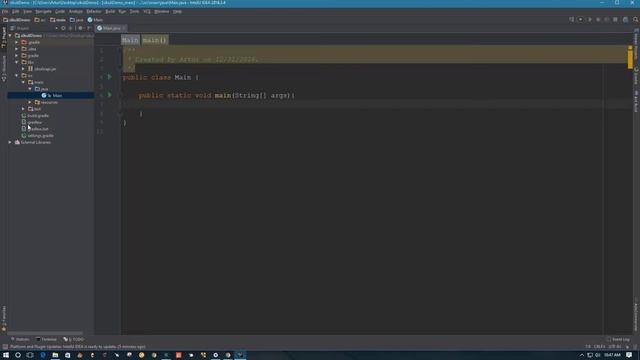640x360 pixels.
Task: Open the Windows Start menu
Action: point(6,355)
